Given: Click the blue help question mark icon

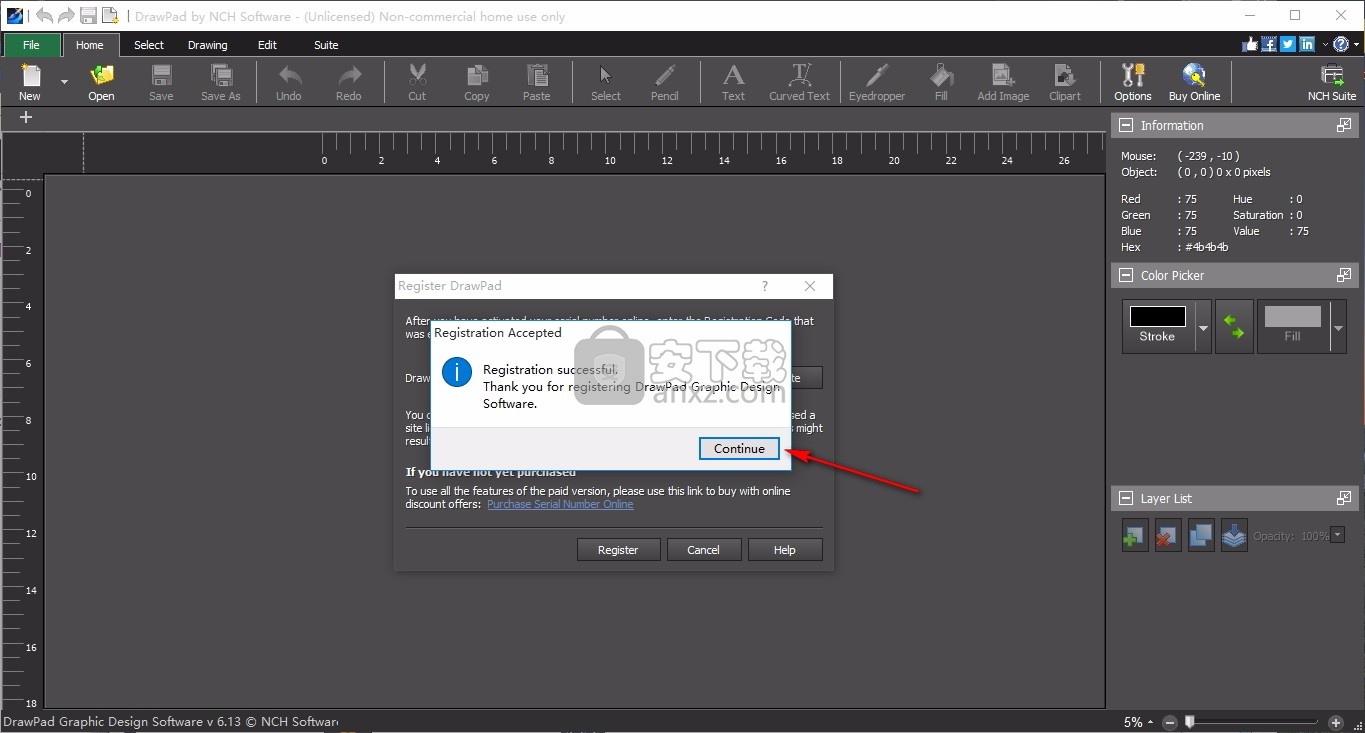Looking at the screenshot, I should pyautogui.click(x=1340, y=44).
